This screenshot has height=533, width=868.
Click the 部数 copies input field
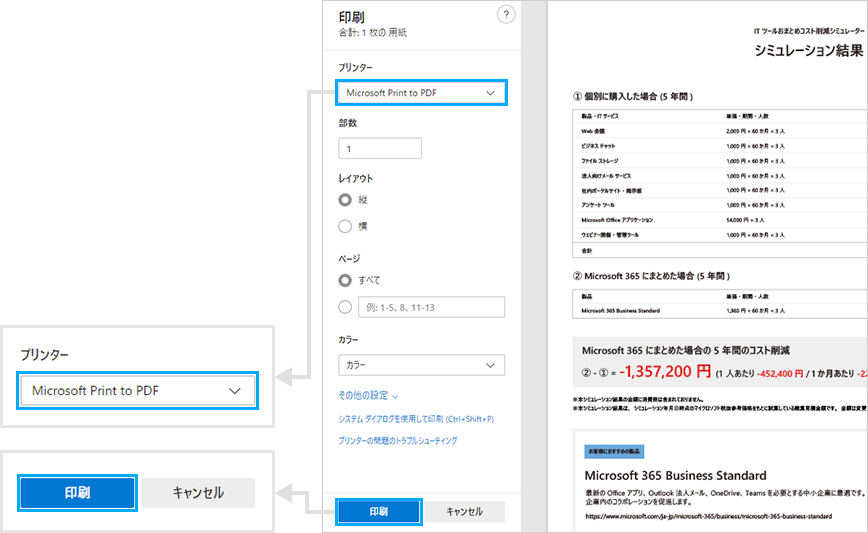coord(380,149)
